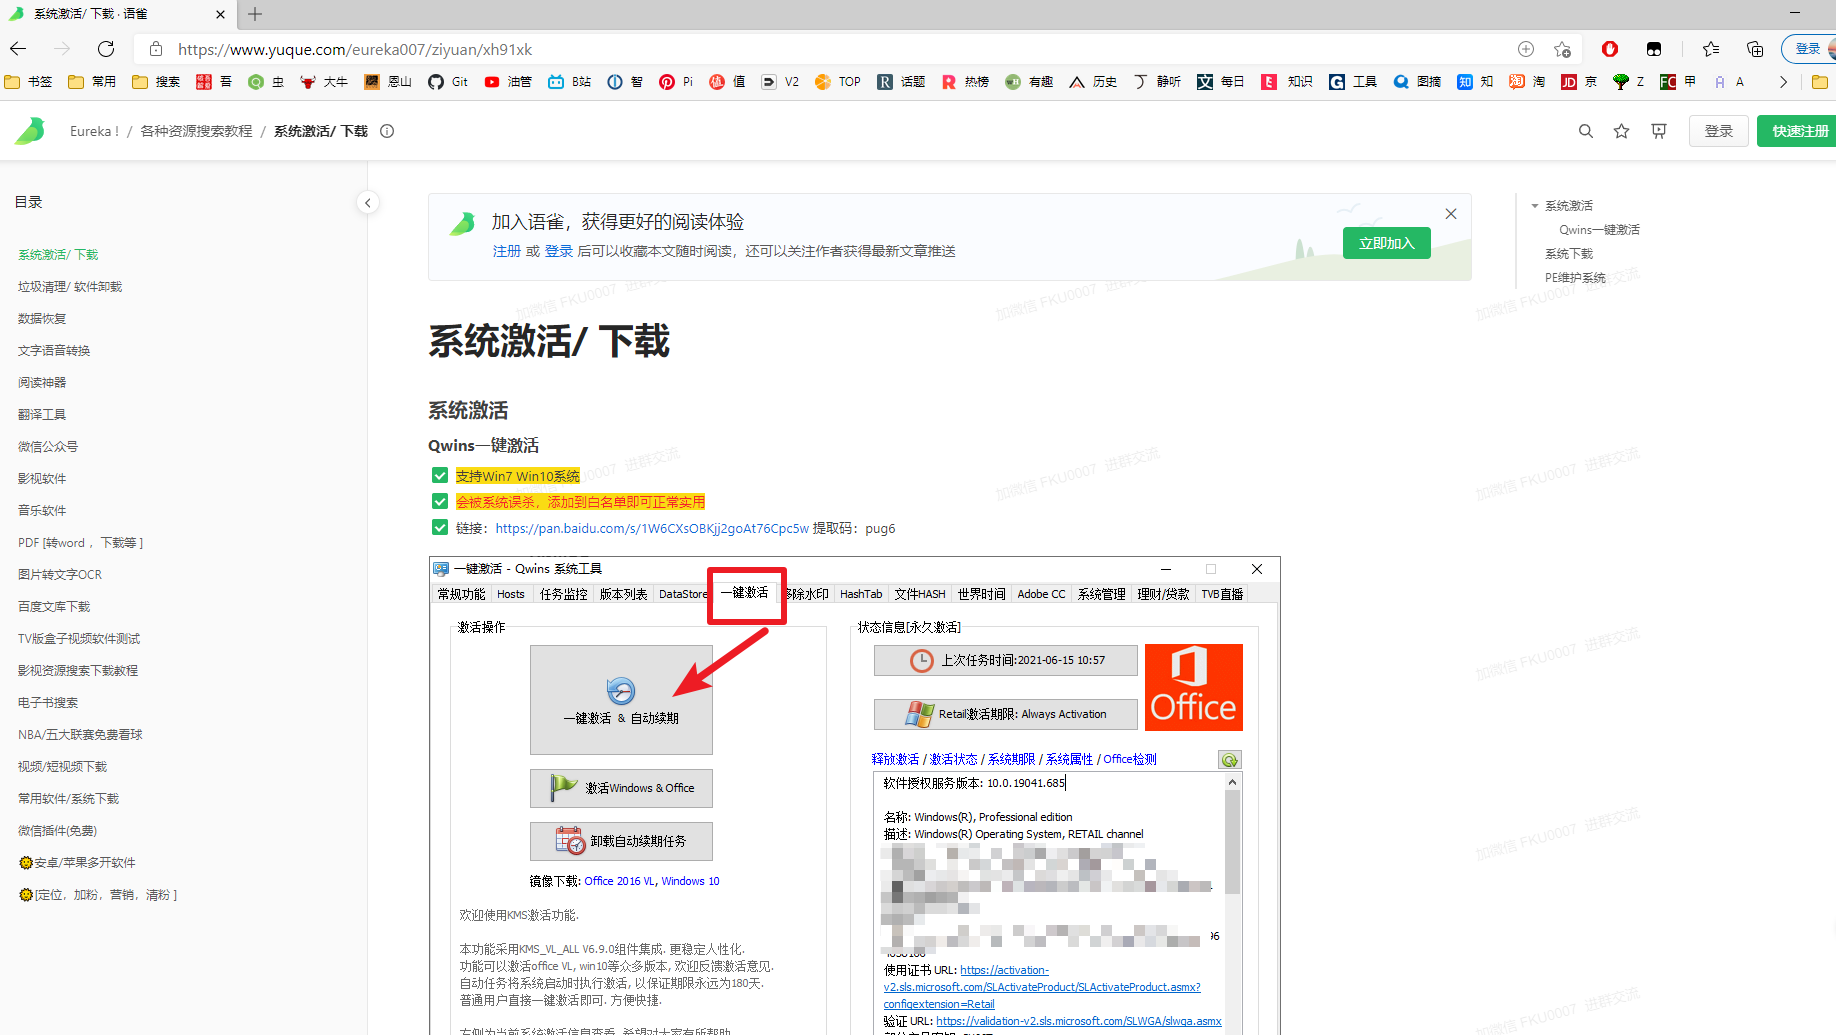This screenshot has width=1836, height=1035.
Task: Open the TOP bookmark
Action: coord(838,82)
